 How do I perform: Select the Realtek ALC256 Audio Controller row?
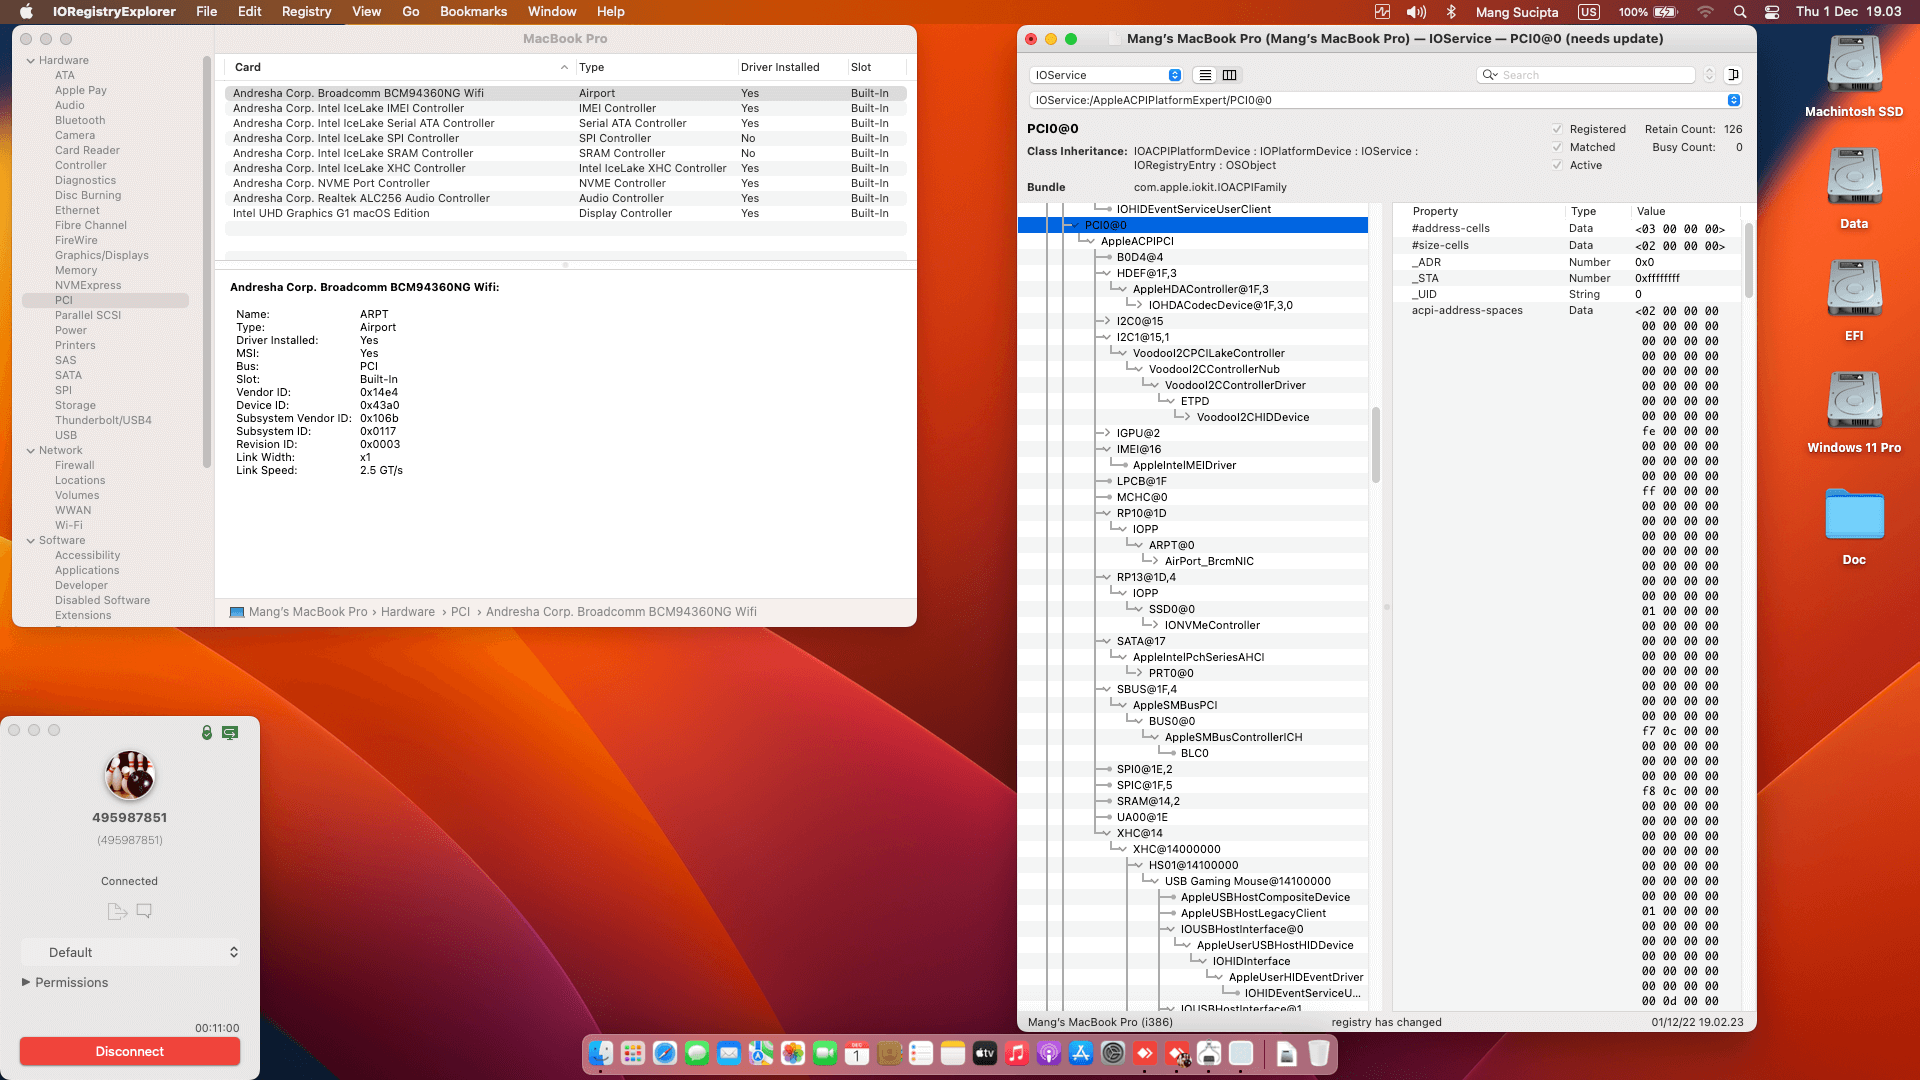pyautogui.click(x=565, y=199)
